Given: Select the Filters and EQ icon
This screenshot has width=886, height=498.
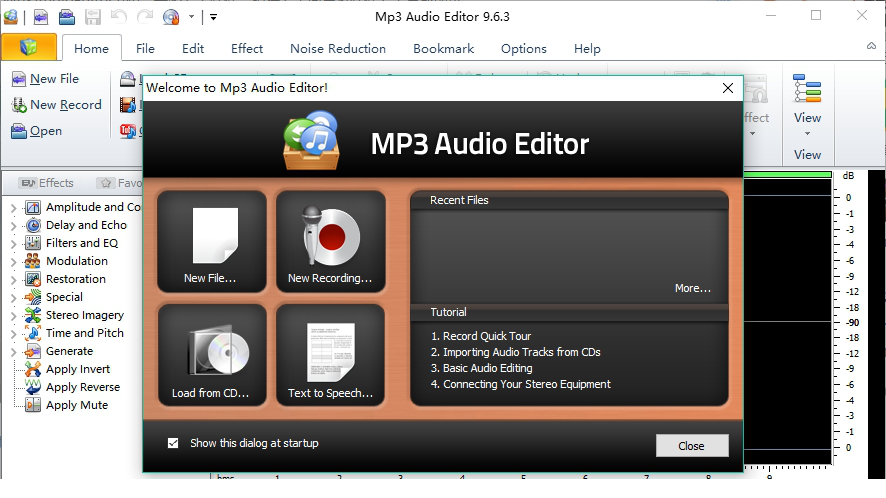Looking at the screenshot, I should click(x=33, y=243).
